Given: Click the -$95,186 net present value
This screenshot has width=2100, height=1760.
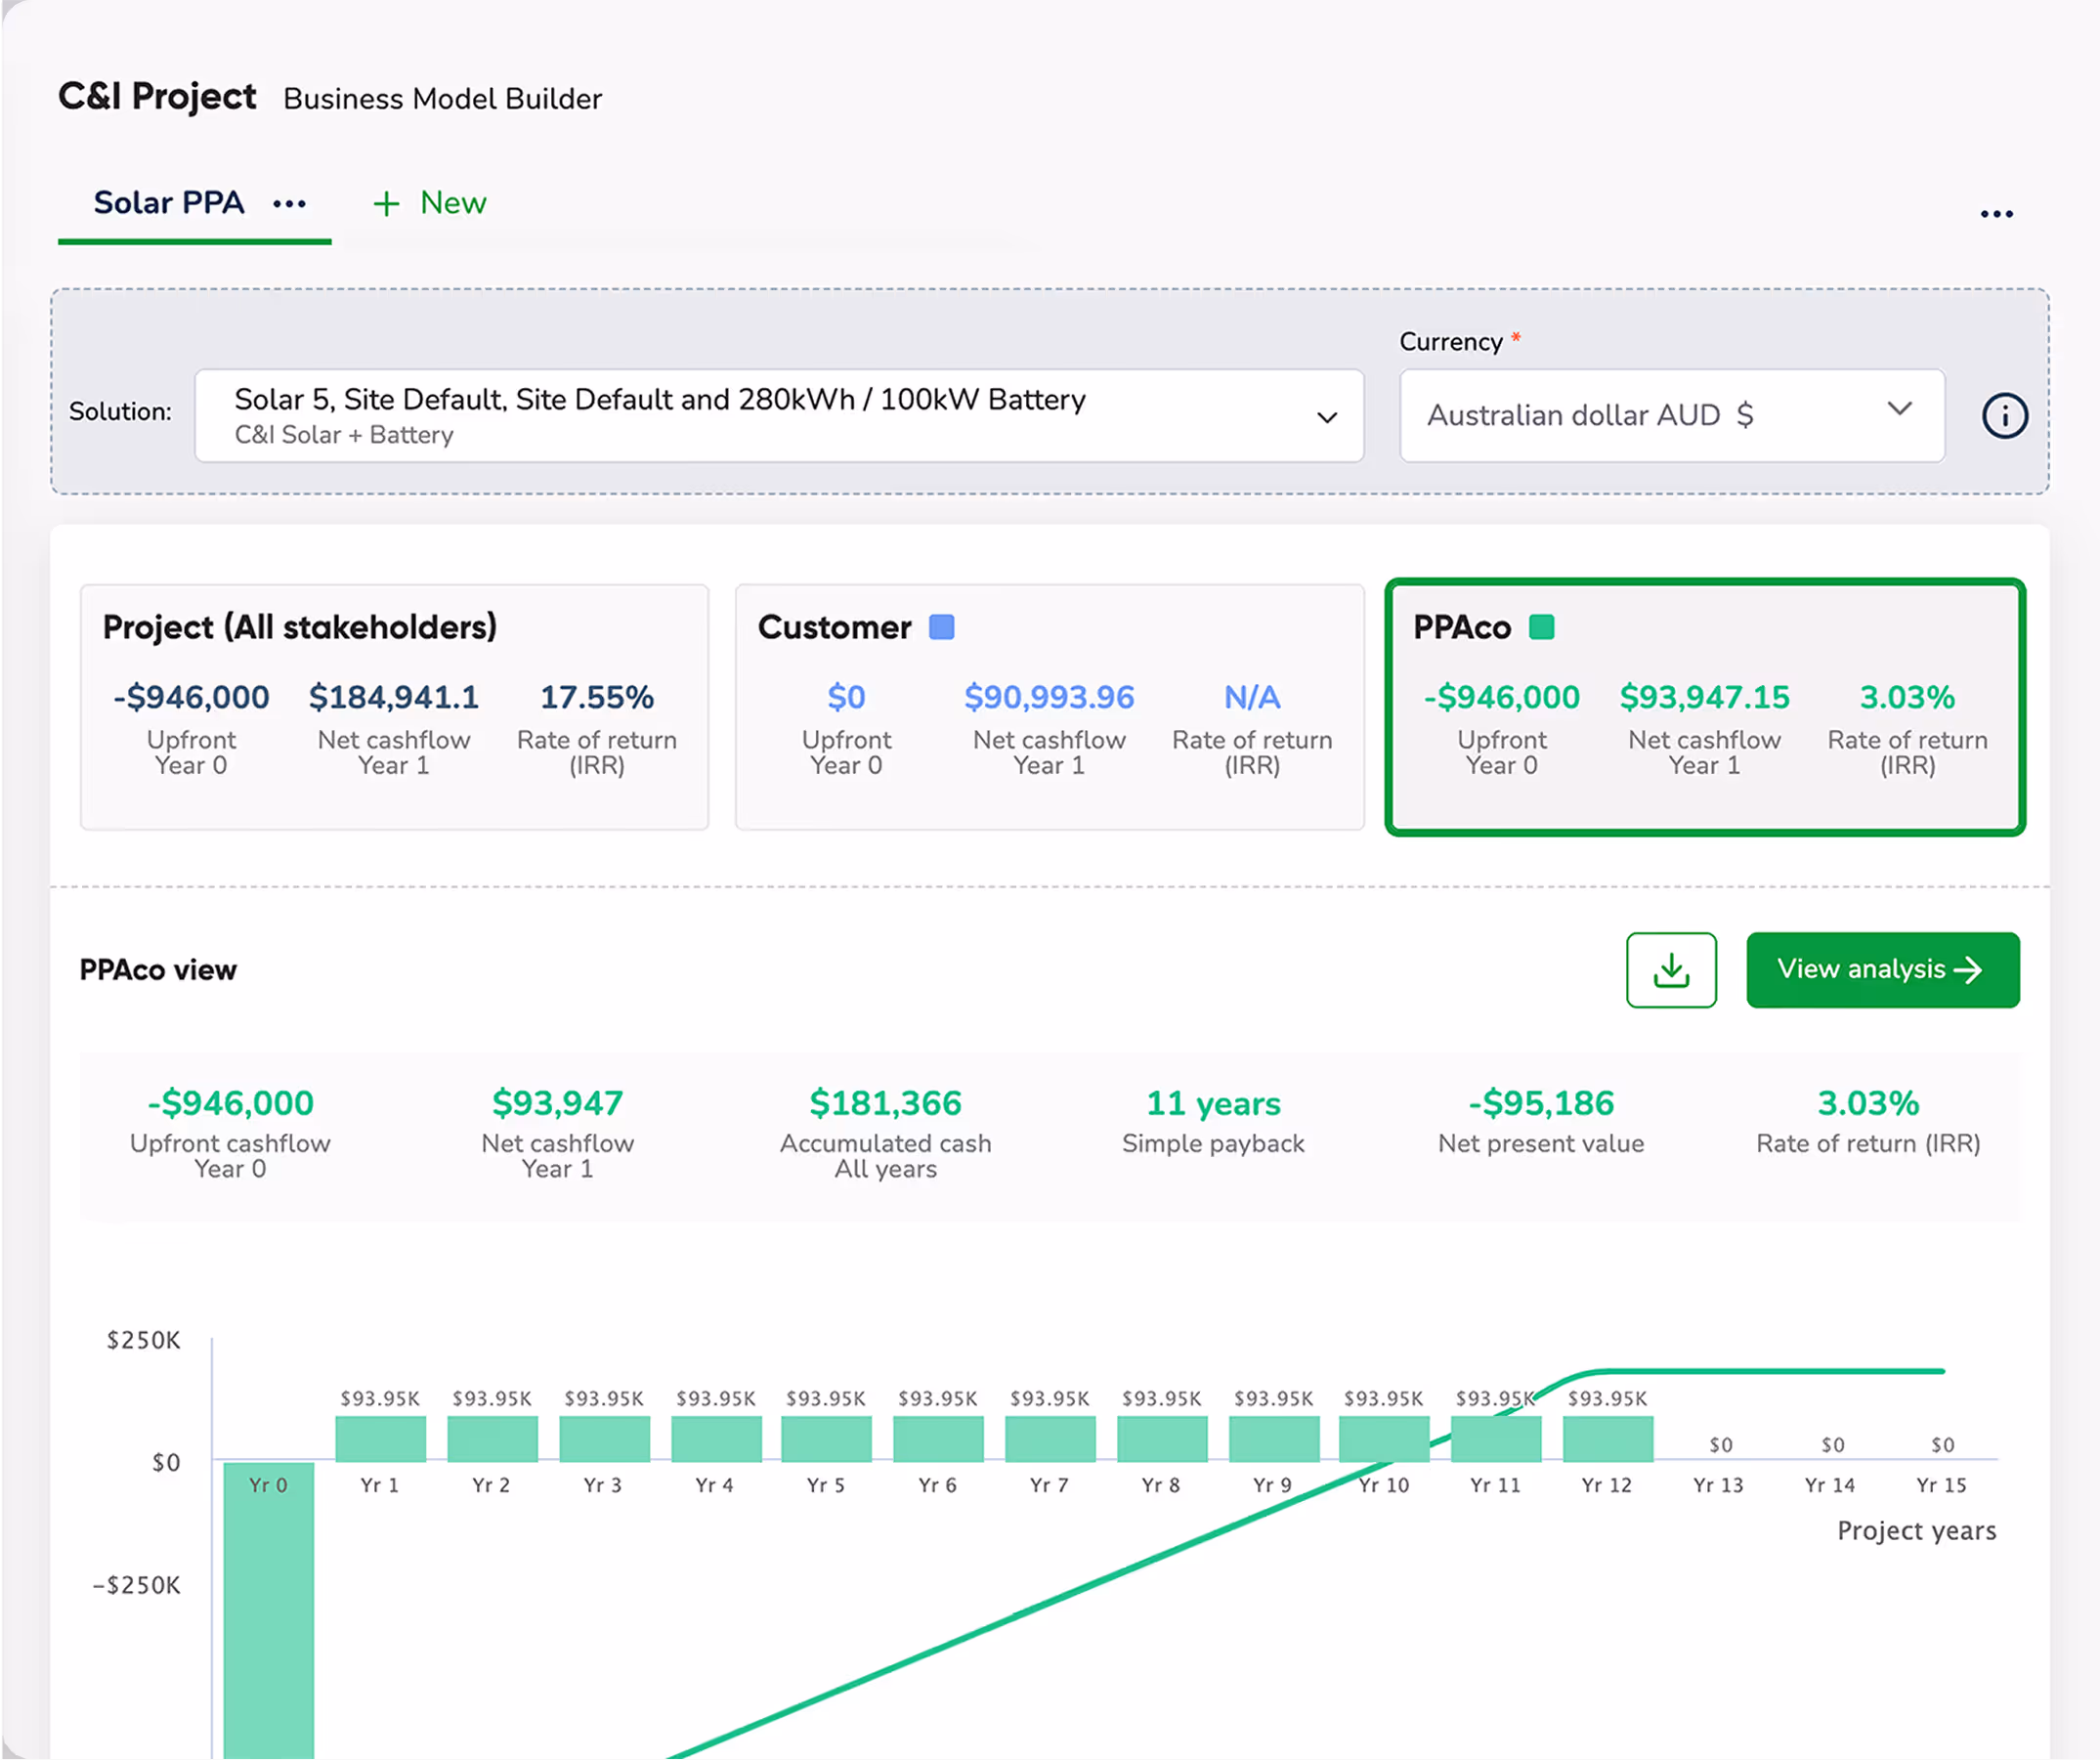Looking at the screenshot, I should tap(1541, 1103).
